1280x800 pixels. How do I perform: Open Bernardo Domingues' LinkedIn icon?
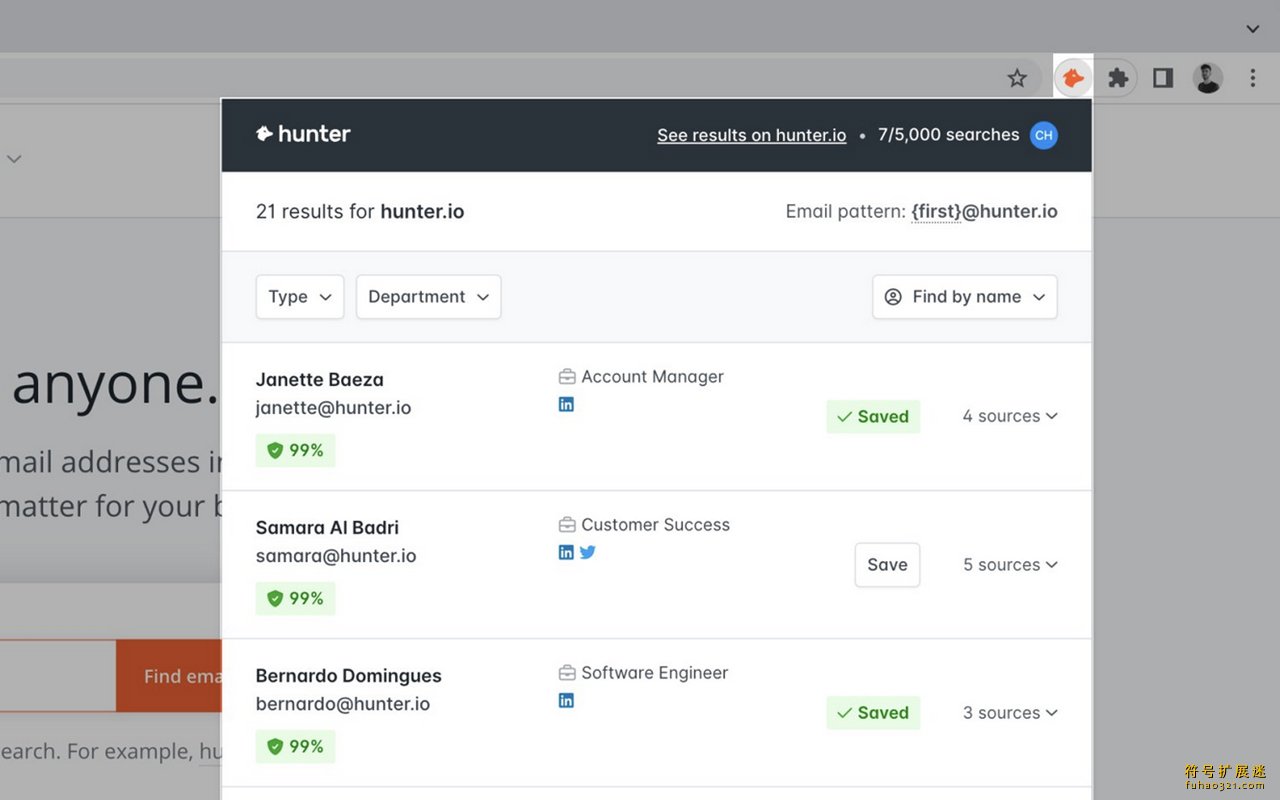coord(566,700)
